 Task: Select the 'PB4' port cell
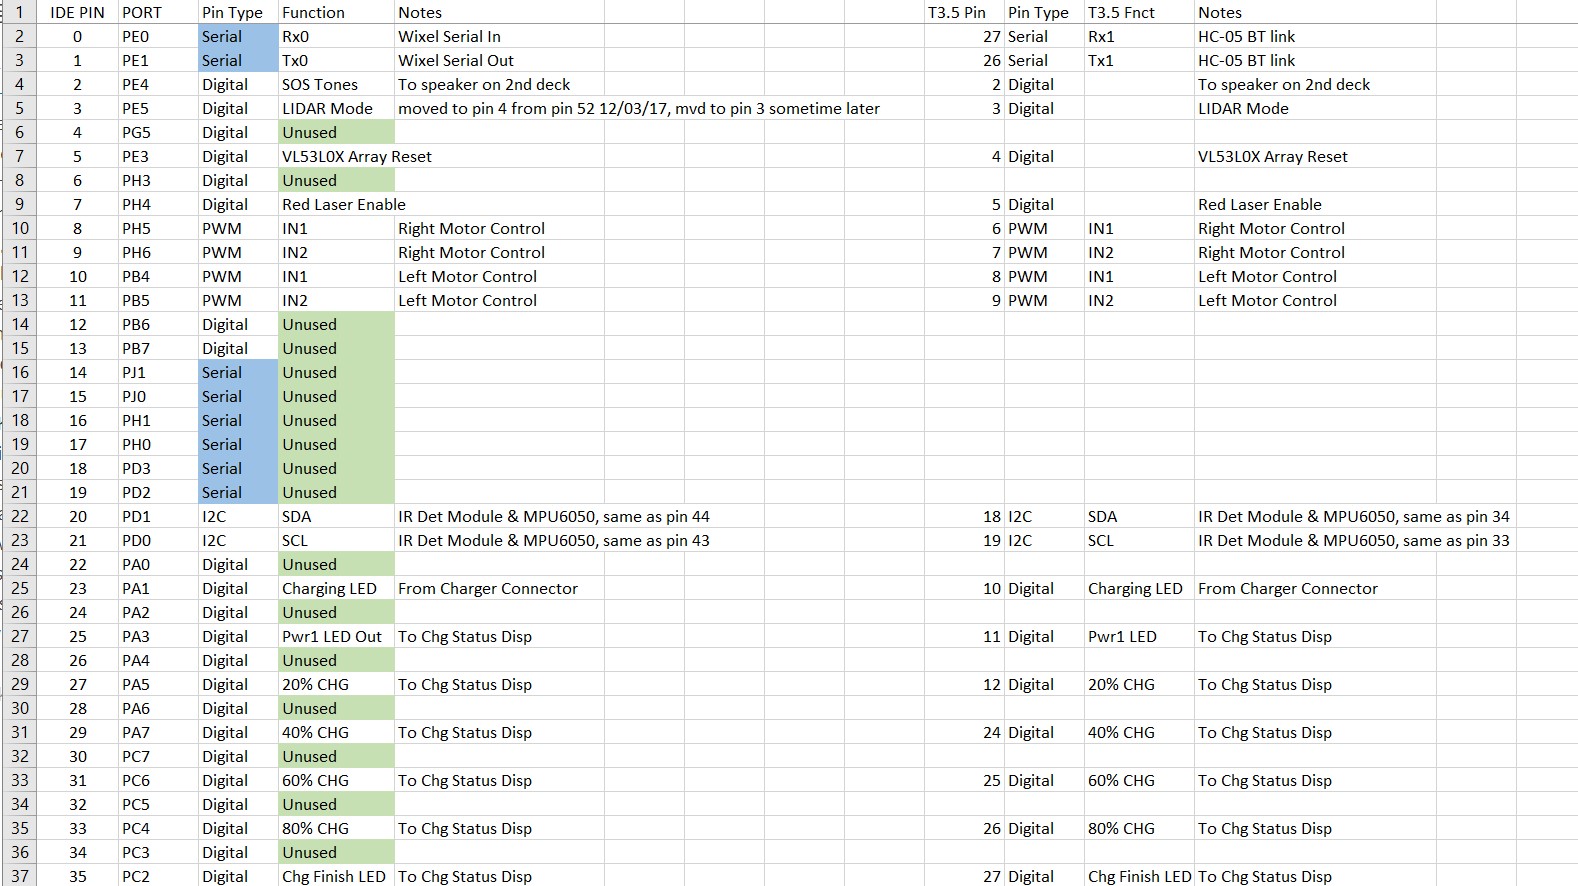click(157, 276)
